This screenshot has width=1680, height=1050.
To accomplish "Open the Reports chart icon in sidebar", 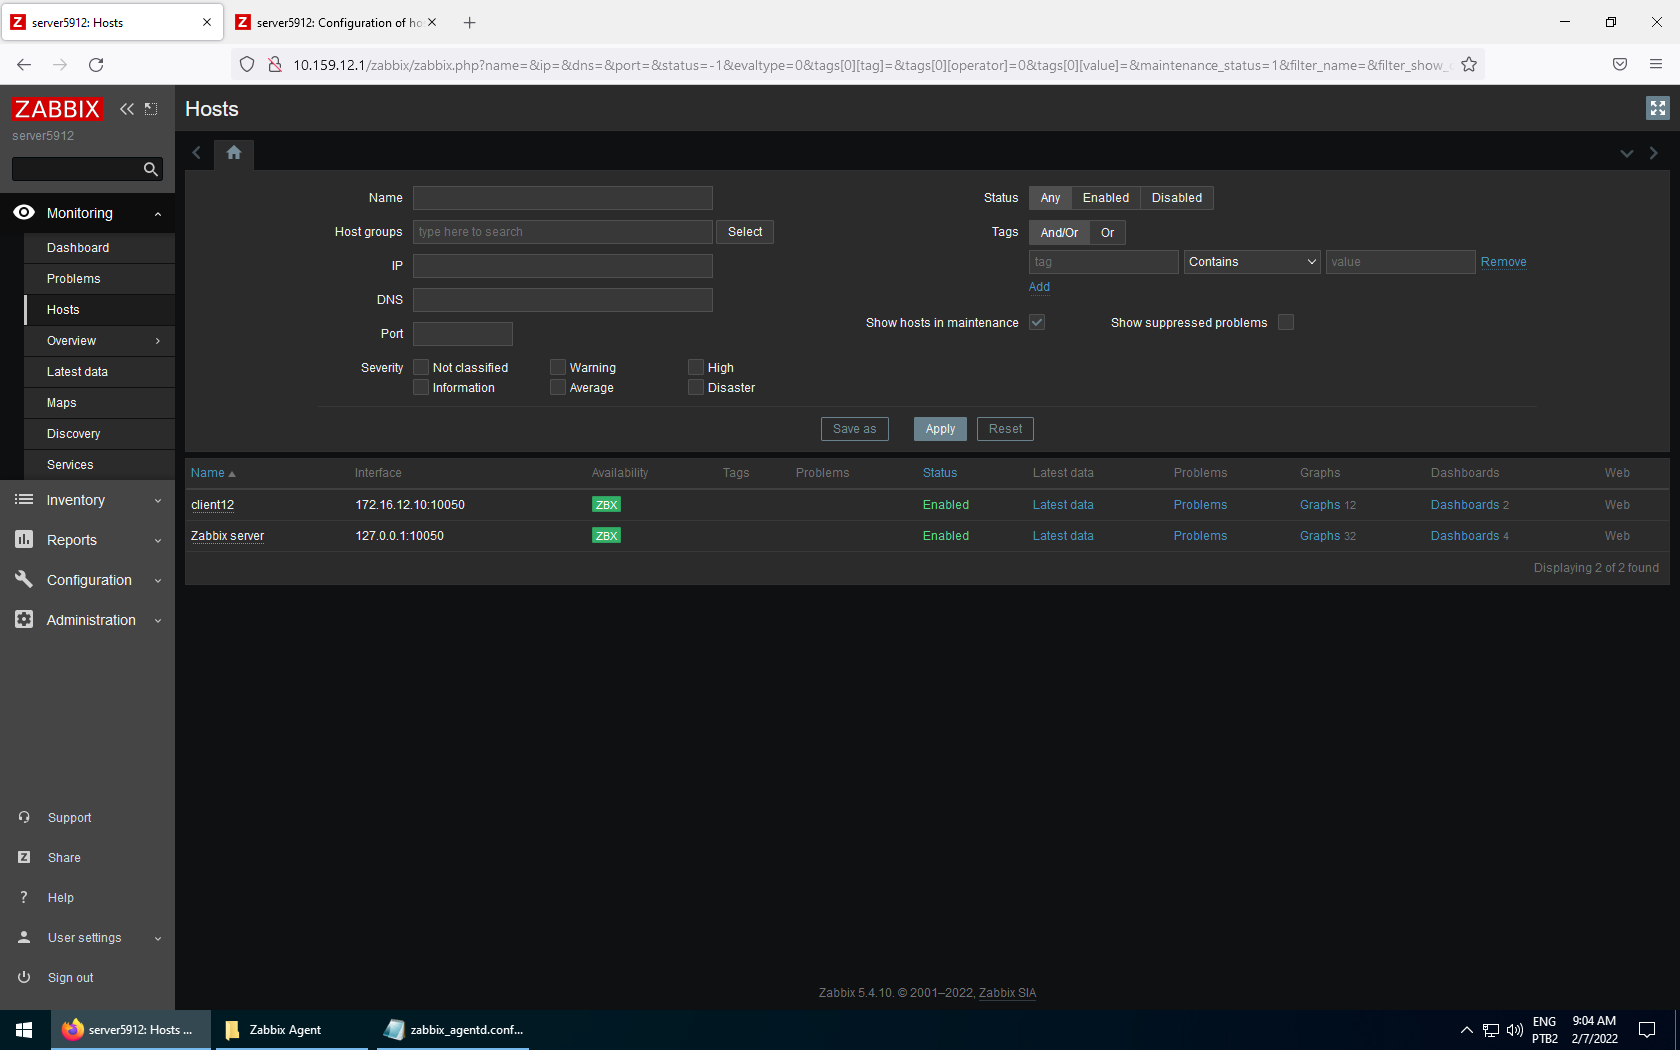I will [24, 540].
